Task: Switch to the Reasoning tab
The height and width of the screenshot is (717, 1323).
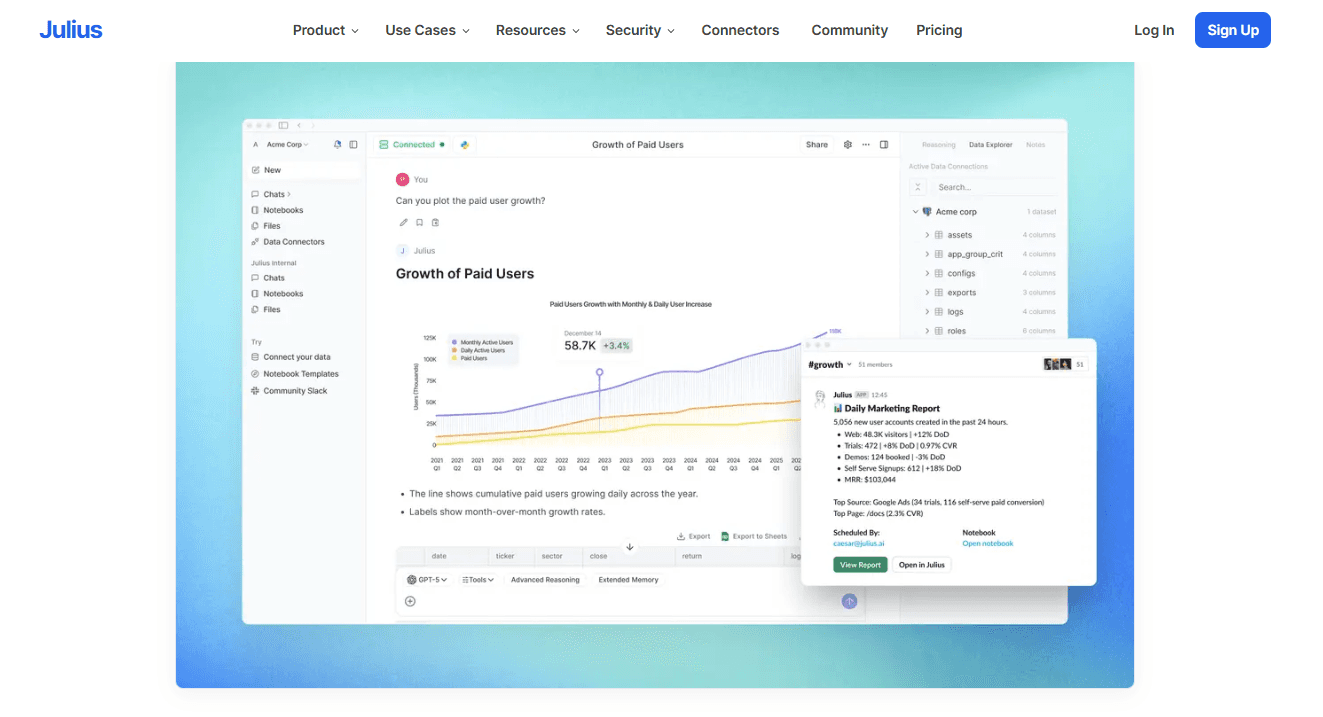Action: click(938, 145)
